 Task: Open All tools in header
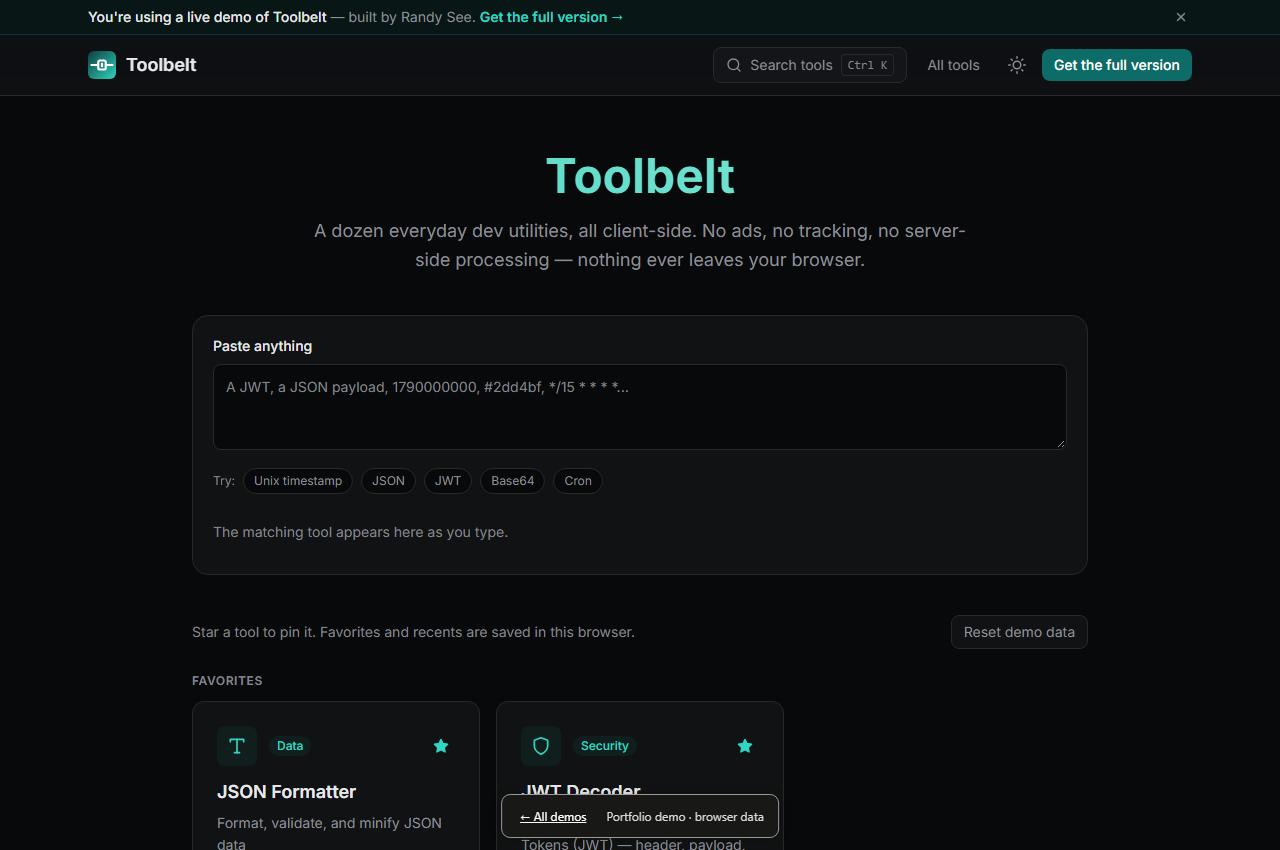[953, 65]
